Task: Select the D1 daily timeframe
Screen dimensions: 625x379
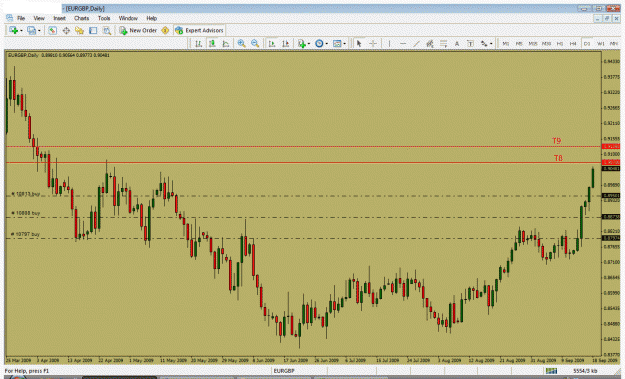Action: point(587,43)
